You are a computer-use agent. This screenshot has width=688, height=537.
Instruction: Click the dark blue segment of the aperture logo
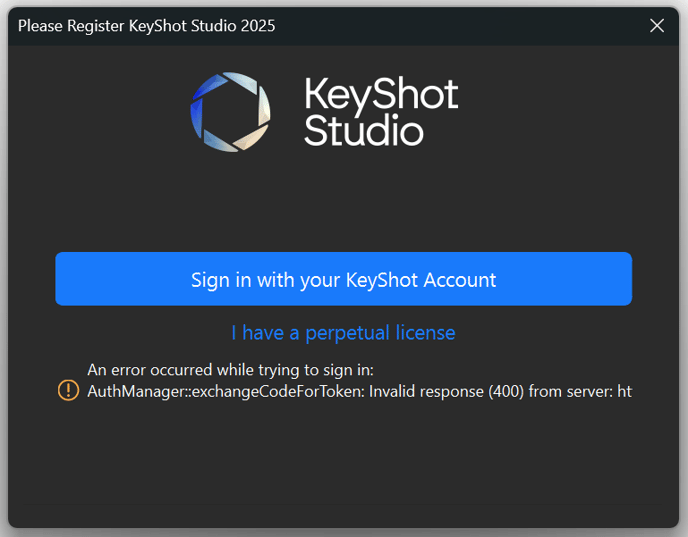(x=206, y=88)
